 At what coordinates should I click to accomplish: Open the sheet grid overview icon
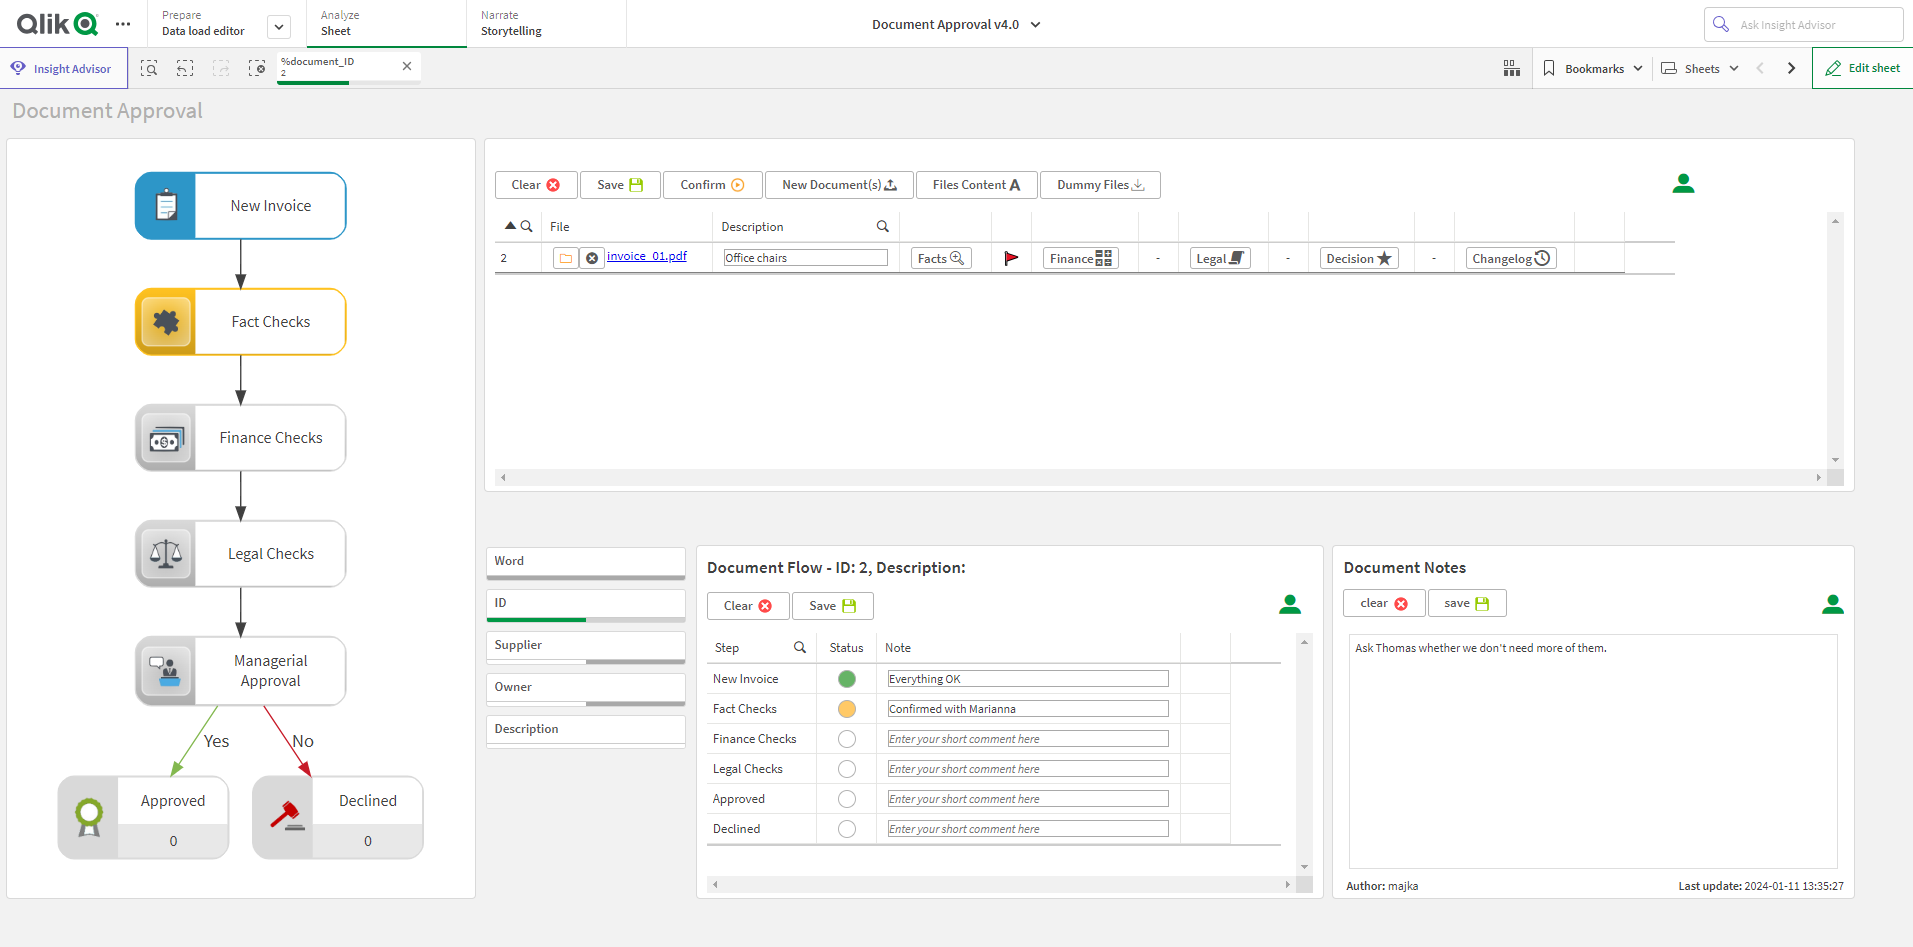click(1511, 68)
